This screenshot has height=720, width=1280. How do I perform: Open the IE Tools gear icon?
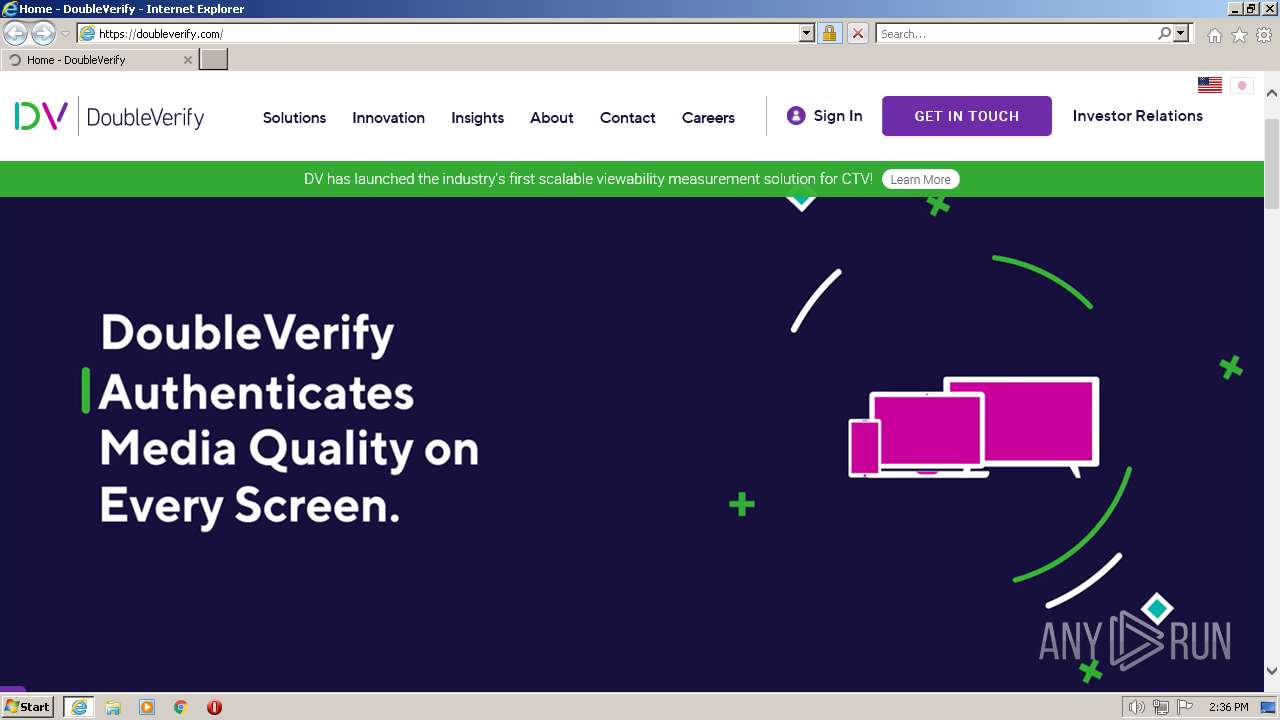pos(1264,35)
